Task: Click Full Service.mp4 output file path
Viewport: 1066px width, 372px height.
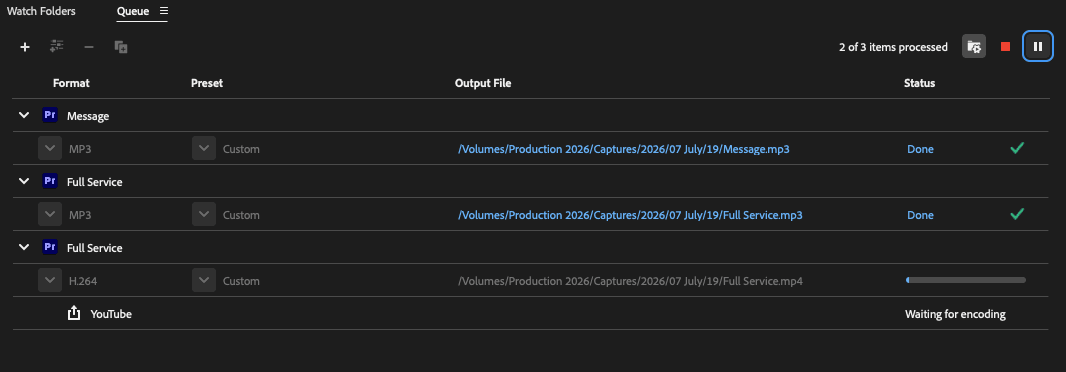Action: coord(630,281)
